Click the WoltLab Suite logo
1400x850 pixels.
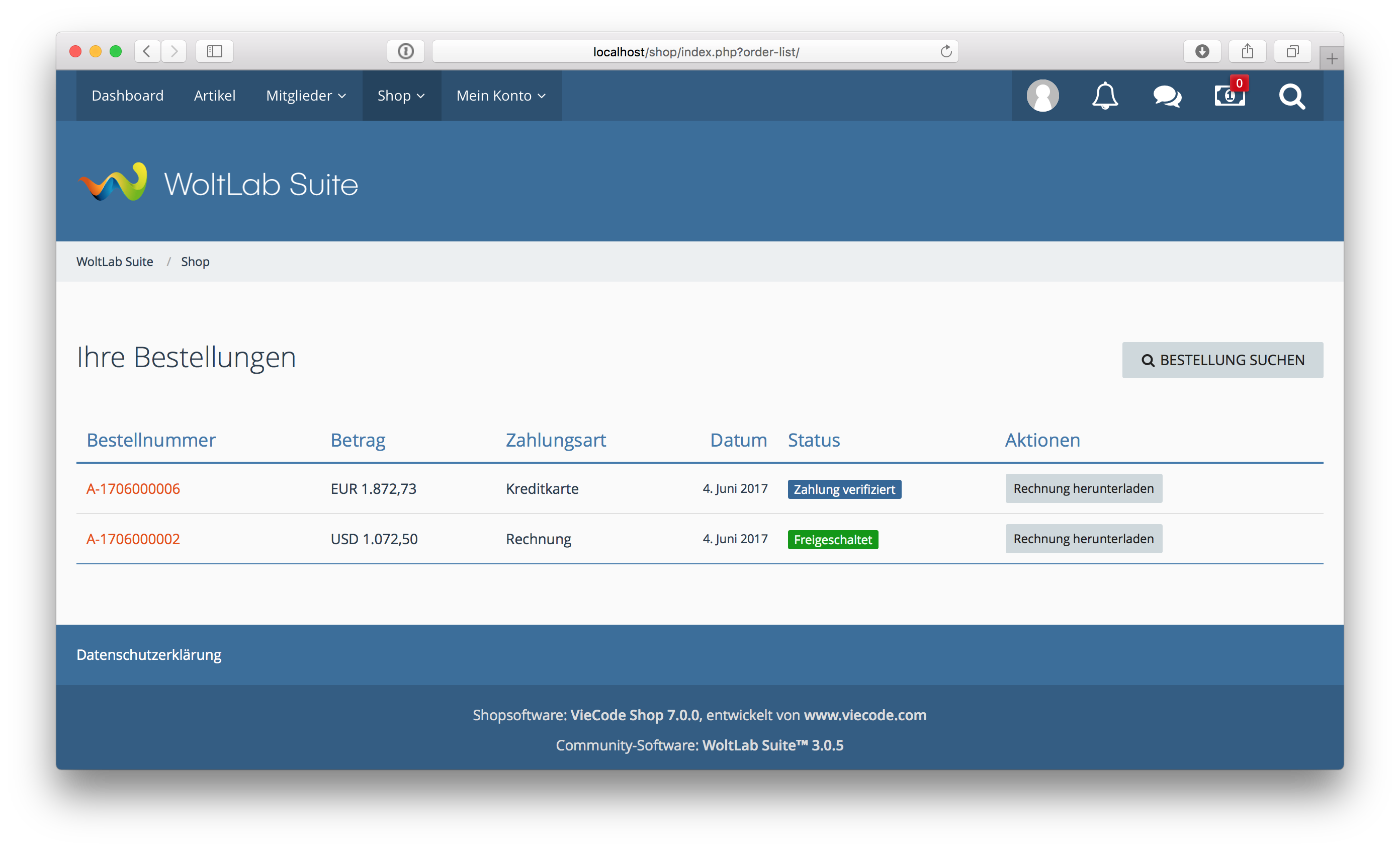click(218, 184)
